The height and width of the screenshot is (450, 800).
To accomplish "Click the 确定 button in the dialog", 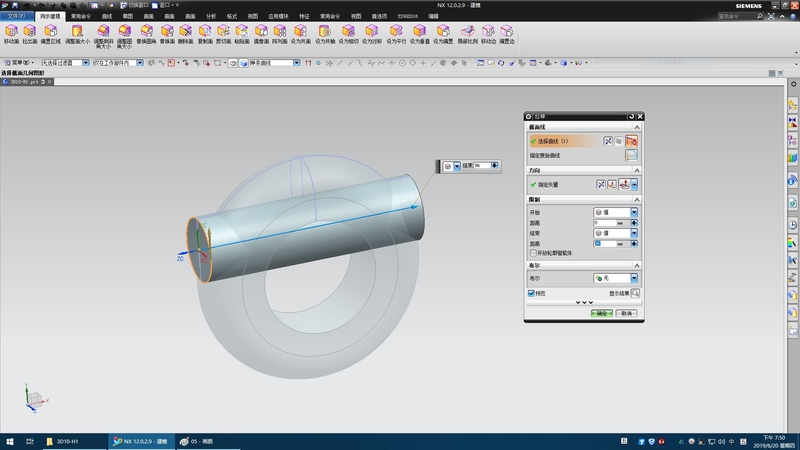I will [x=600, y=312].
